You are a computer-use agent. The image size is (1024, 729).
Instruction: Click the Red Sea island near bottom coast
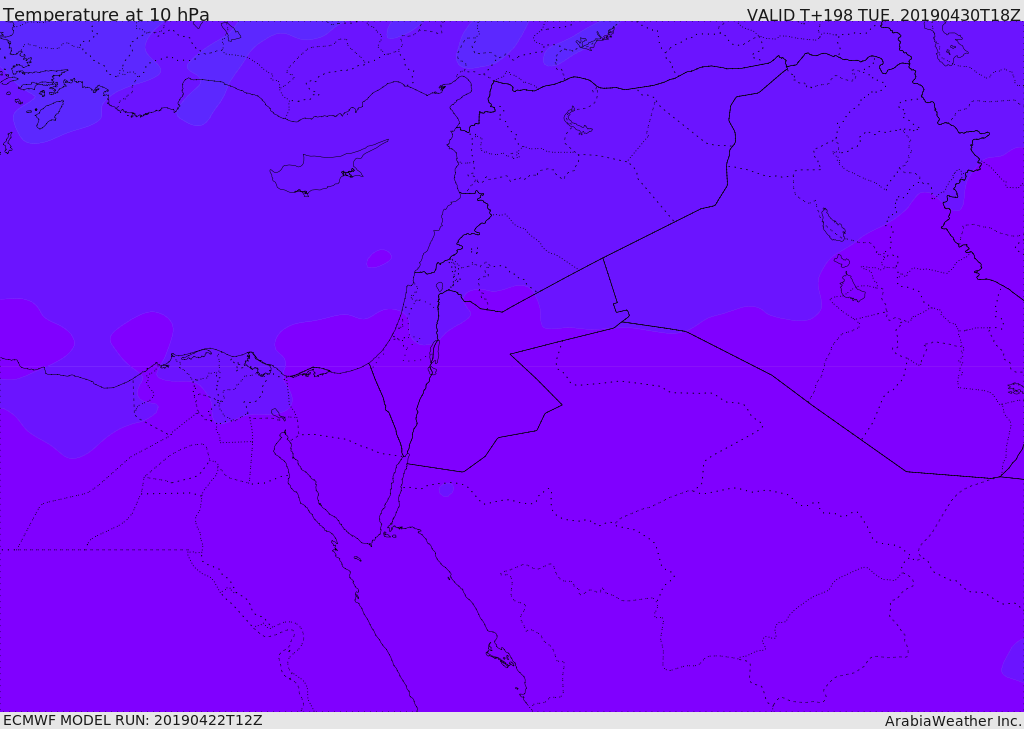click(502, 655)
